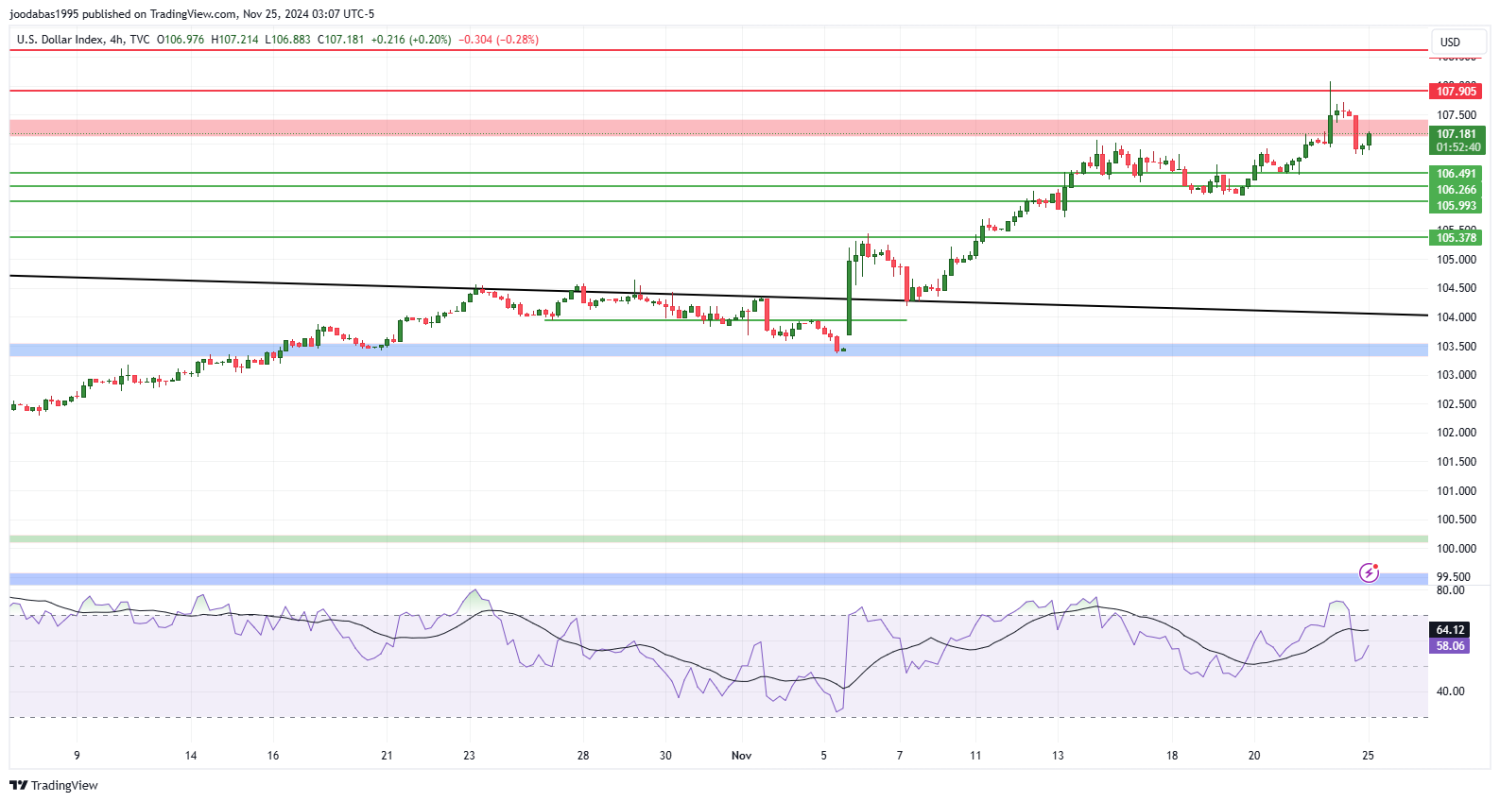Click the green change value +0.216 (+0.20%)
The image size is (1500, 802).
click(411, 40)
